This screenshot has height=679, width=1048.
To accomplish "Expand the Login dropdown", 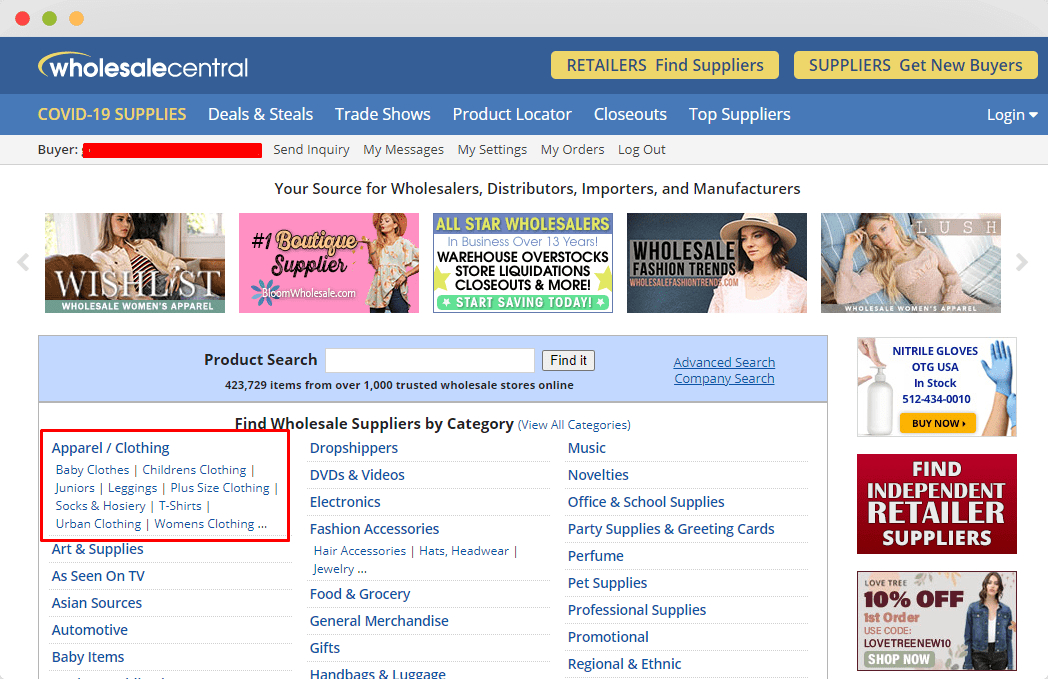I will [1012, 115].
